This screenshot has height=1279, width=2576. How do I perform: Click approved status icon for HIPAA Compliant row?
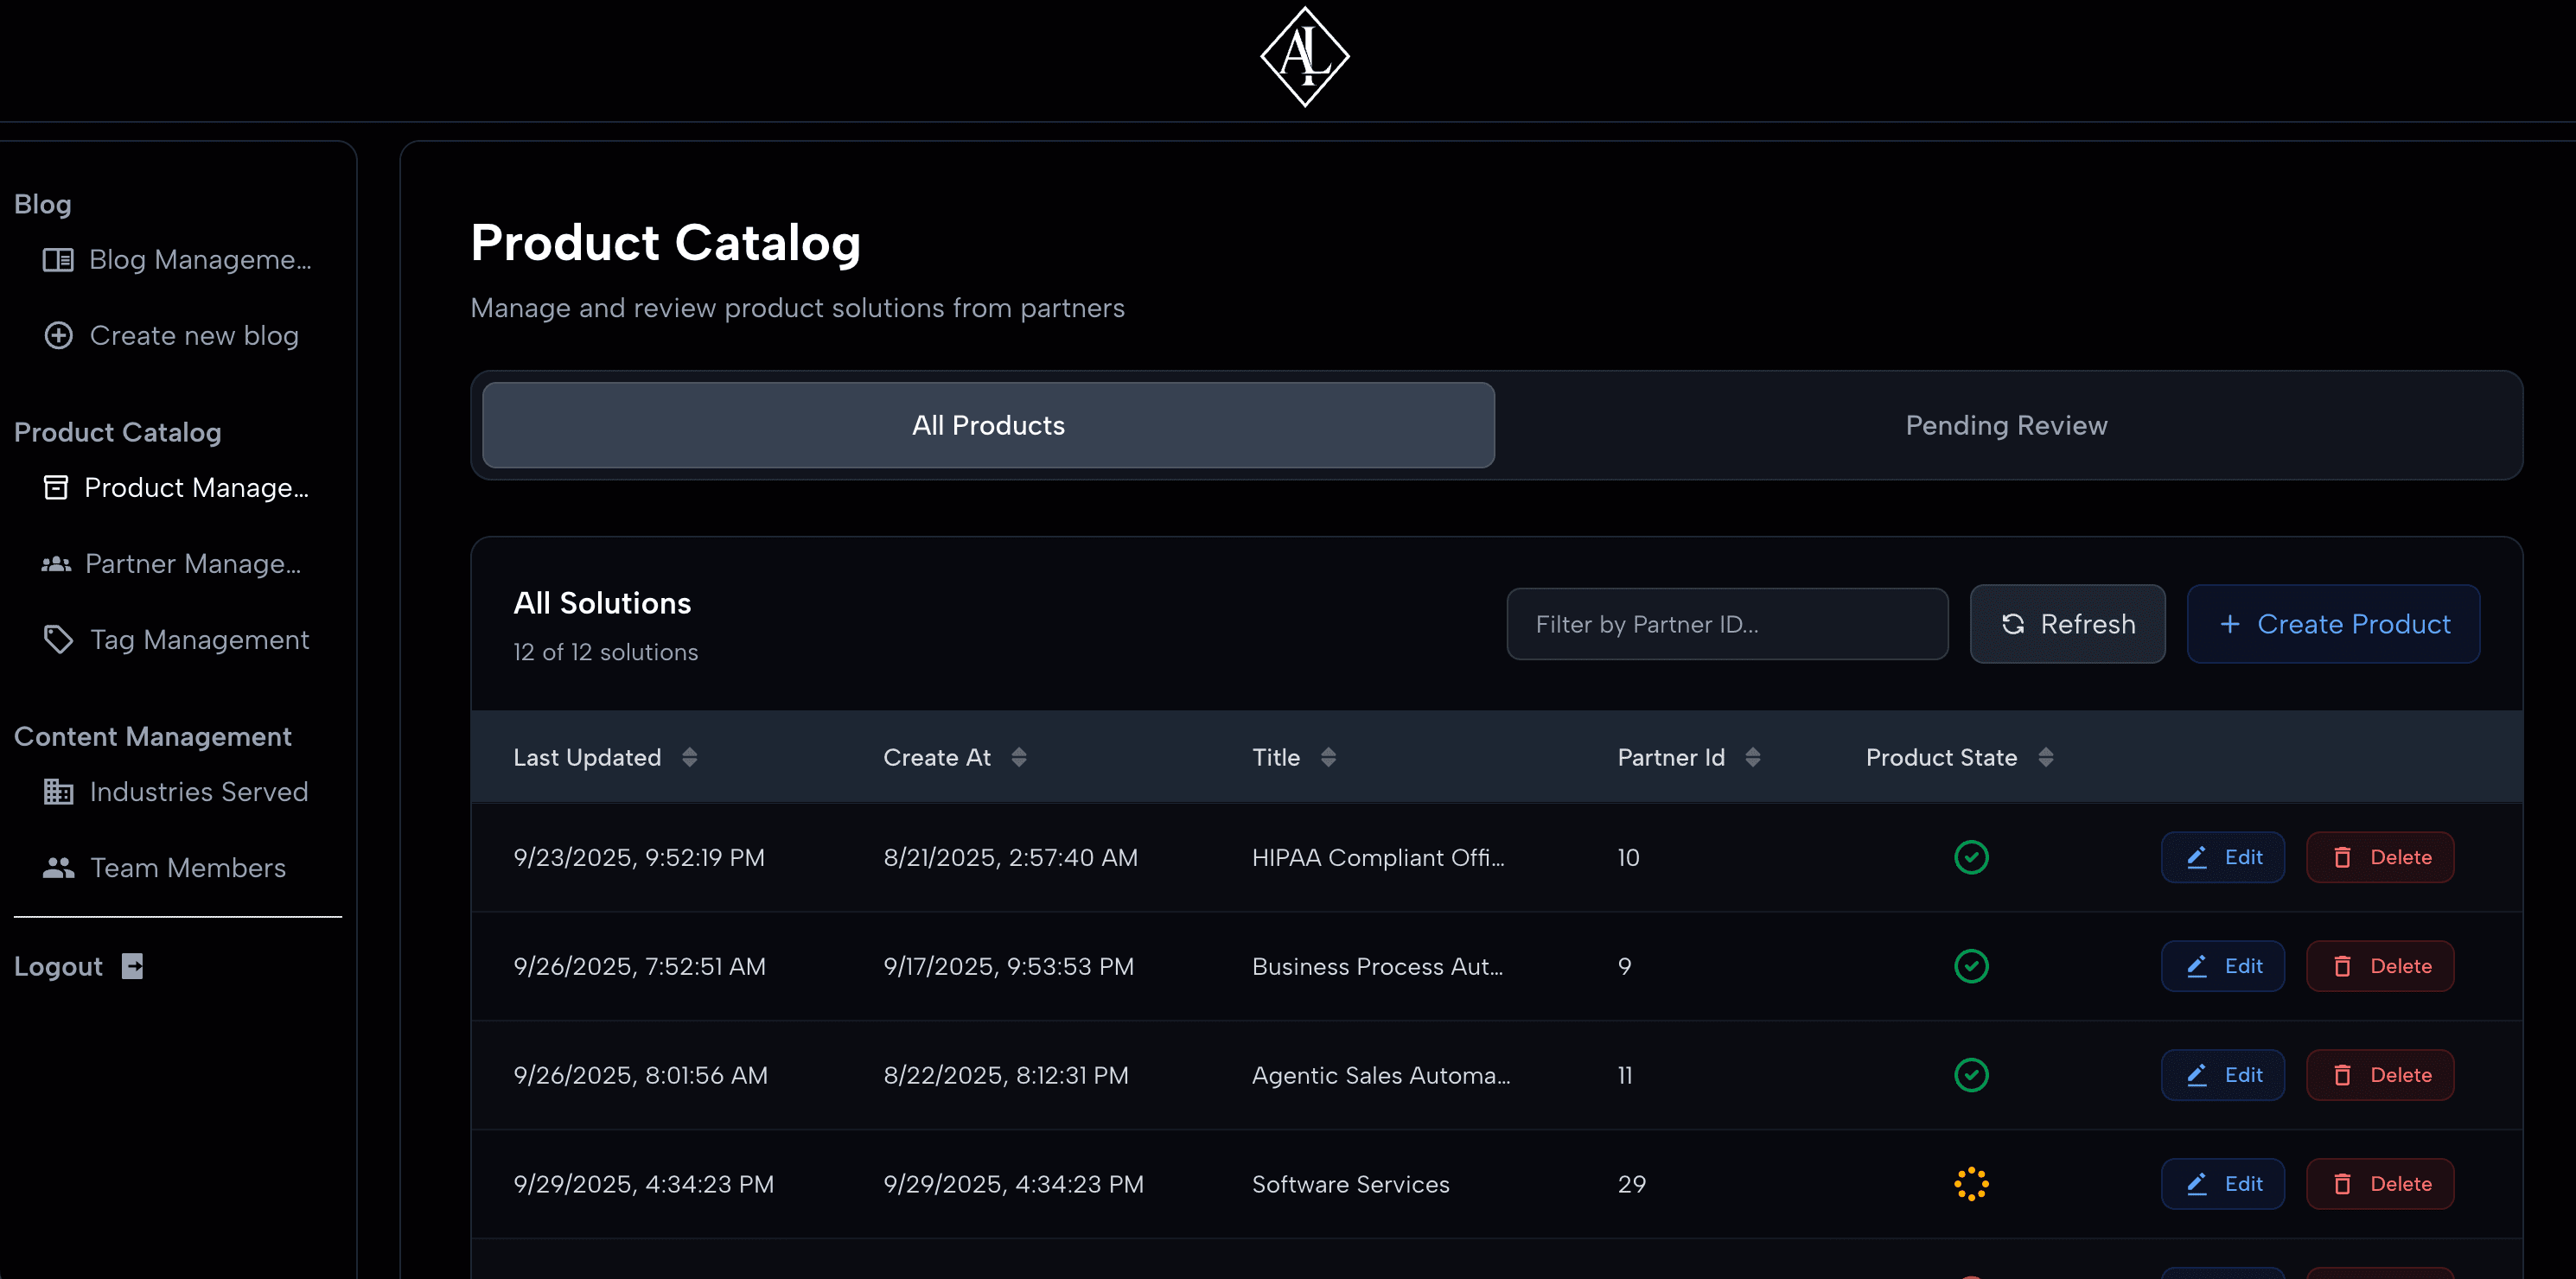pos(1970,858)
